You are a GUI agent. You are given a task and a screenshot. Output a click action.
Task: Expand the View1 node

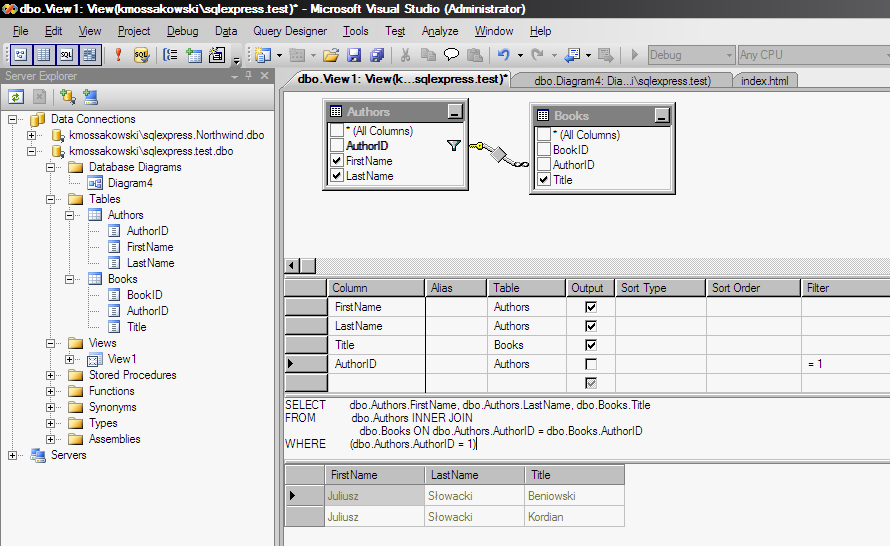[x=69, y=359]
